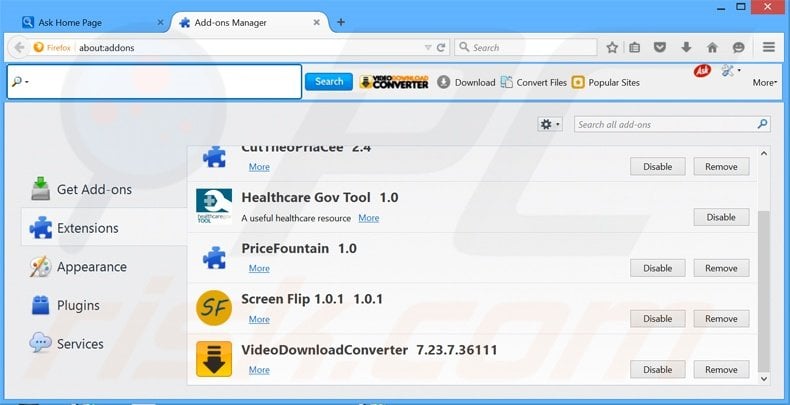Click the extensions list scrollbar thumb
790x405 pixels.
coord(764,291)
